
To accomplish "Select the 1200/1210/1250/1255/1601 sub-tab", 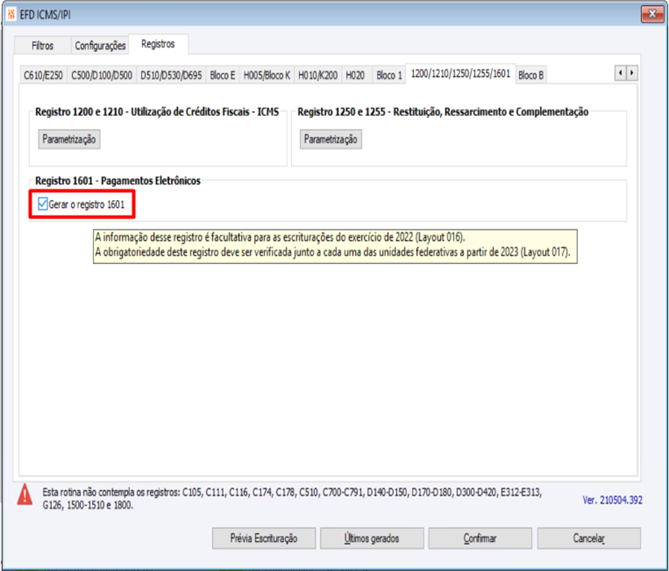I will (460, 74).
